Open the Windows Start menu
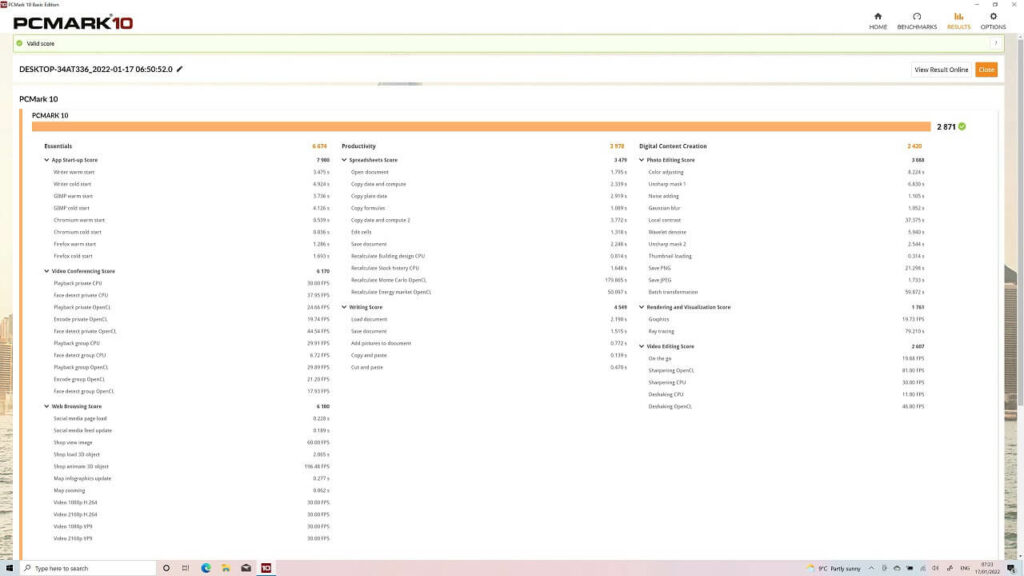 pos(9,568)
